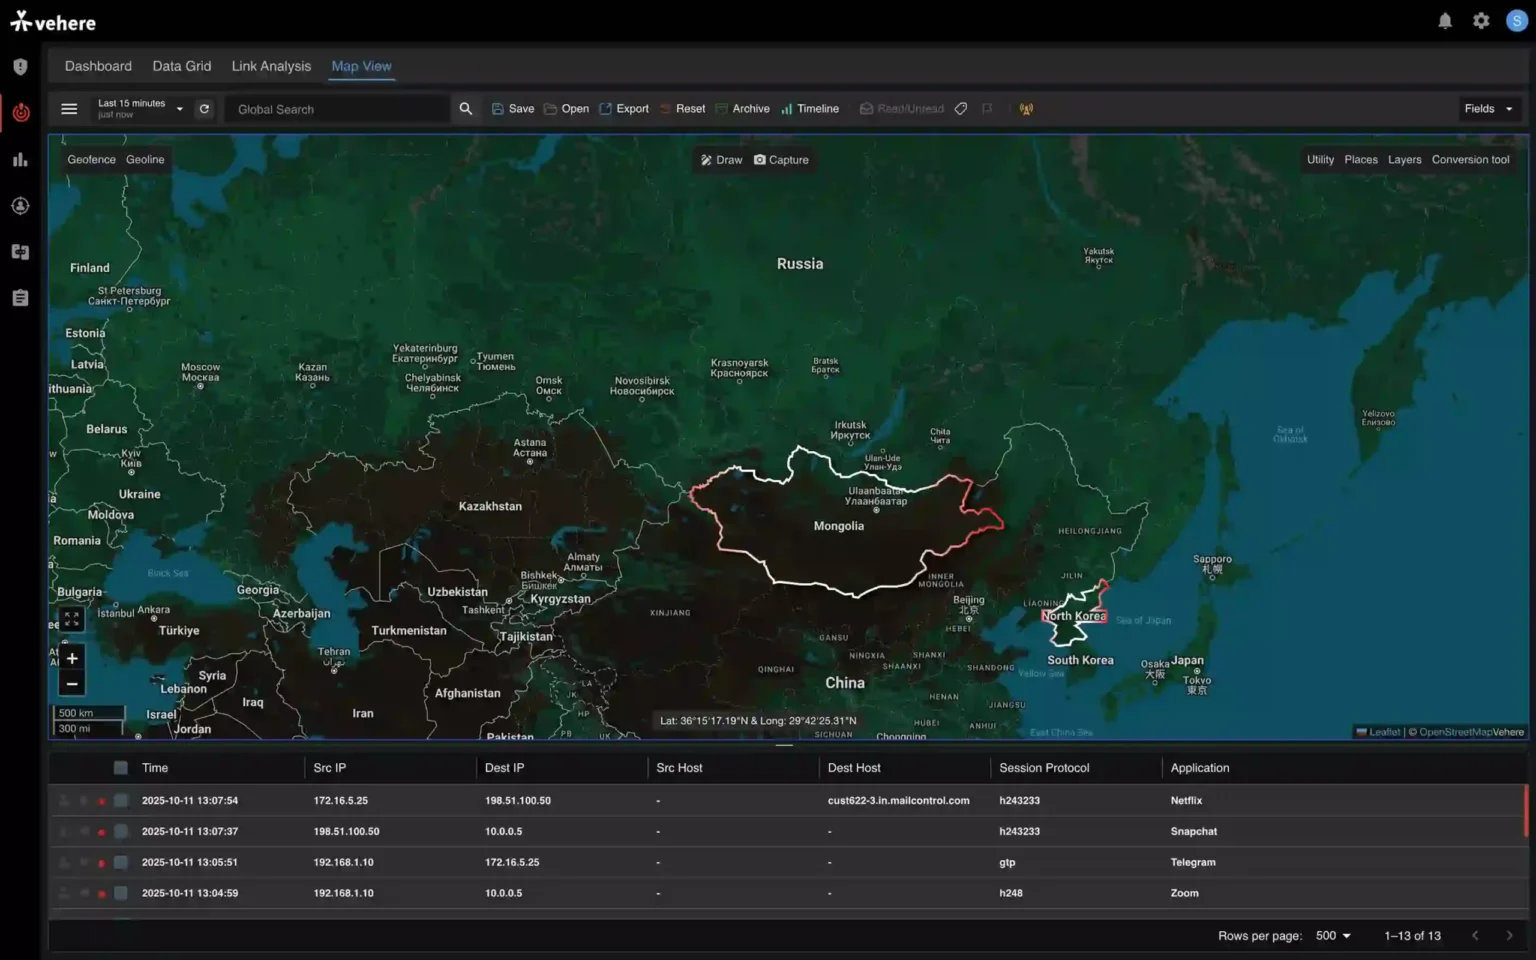
Task: Open the Rows per page 500 dropdown
Action: coord(1333,936)
